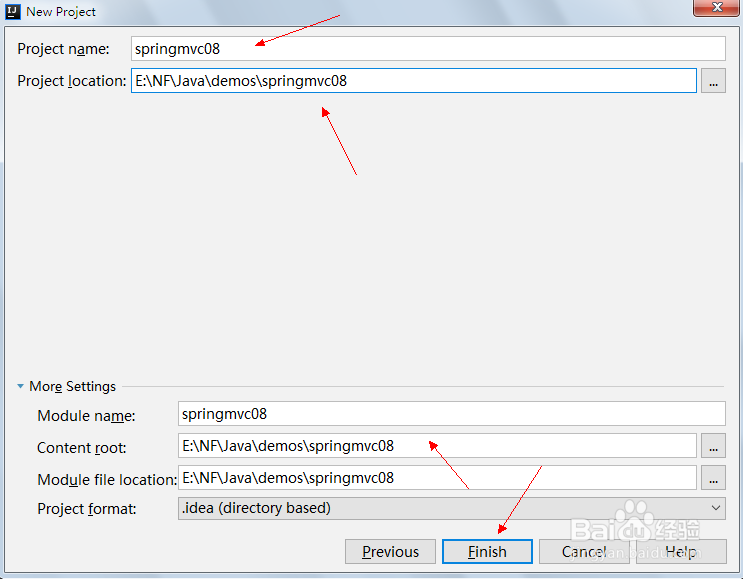Click the Project name label
This screenshot has width=743, height=579.
point(63,49)
